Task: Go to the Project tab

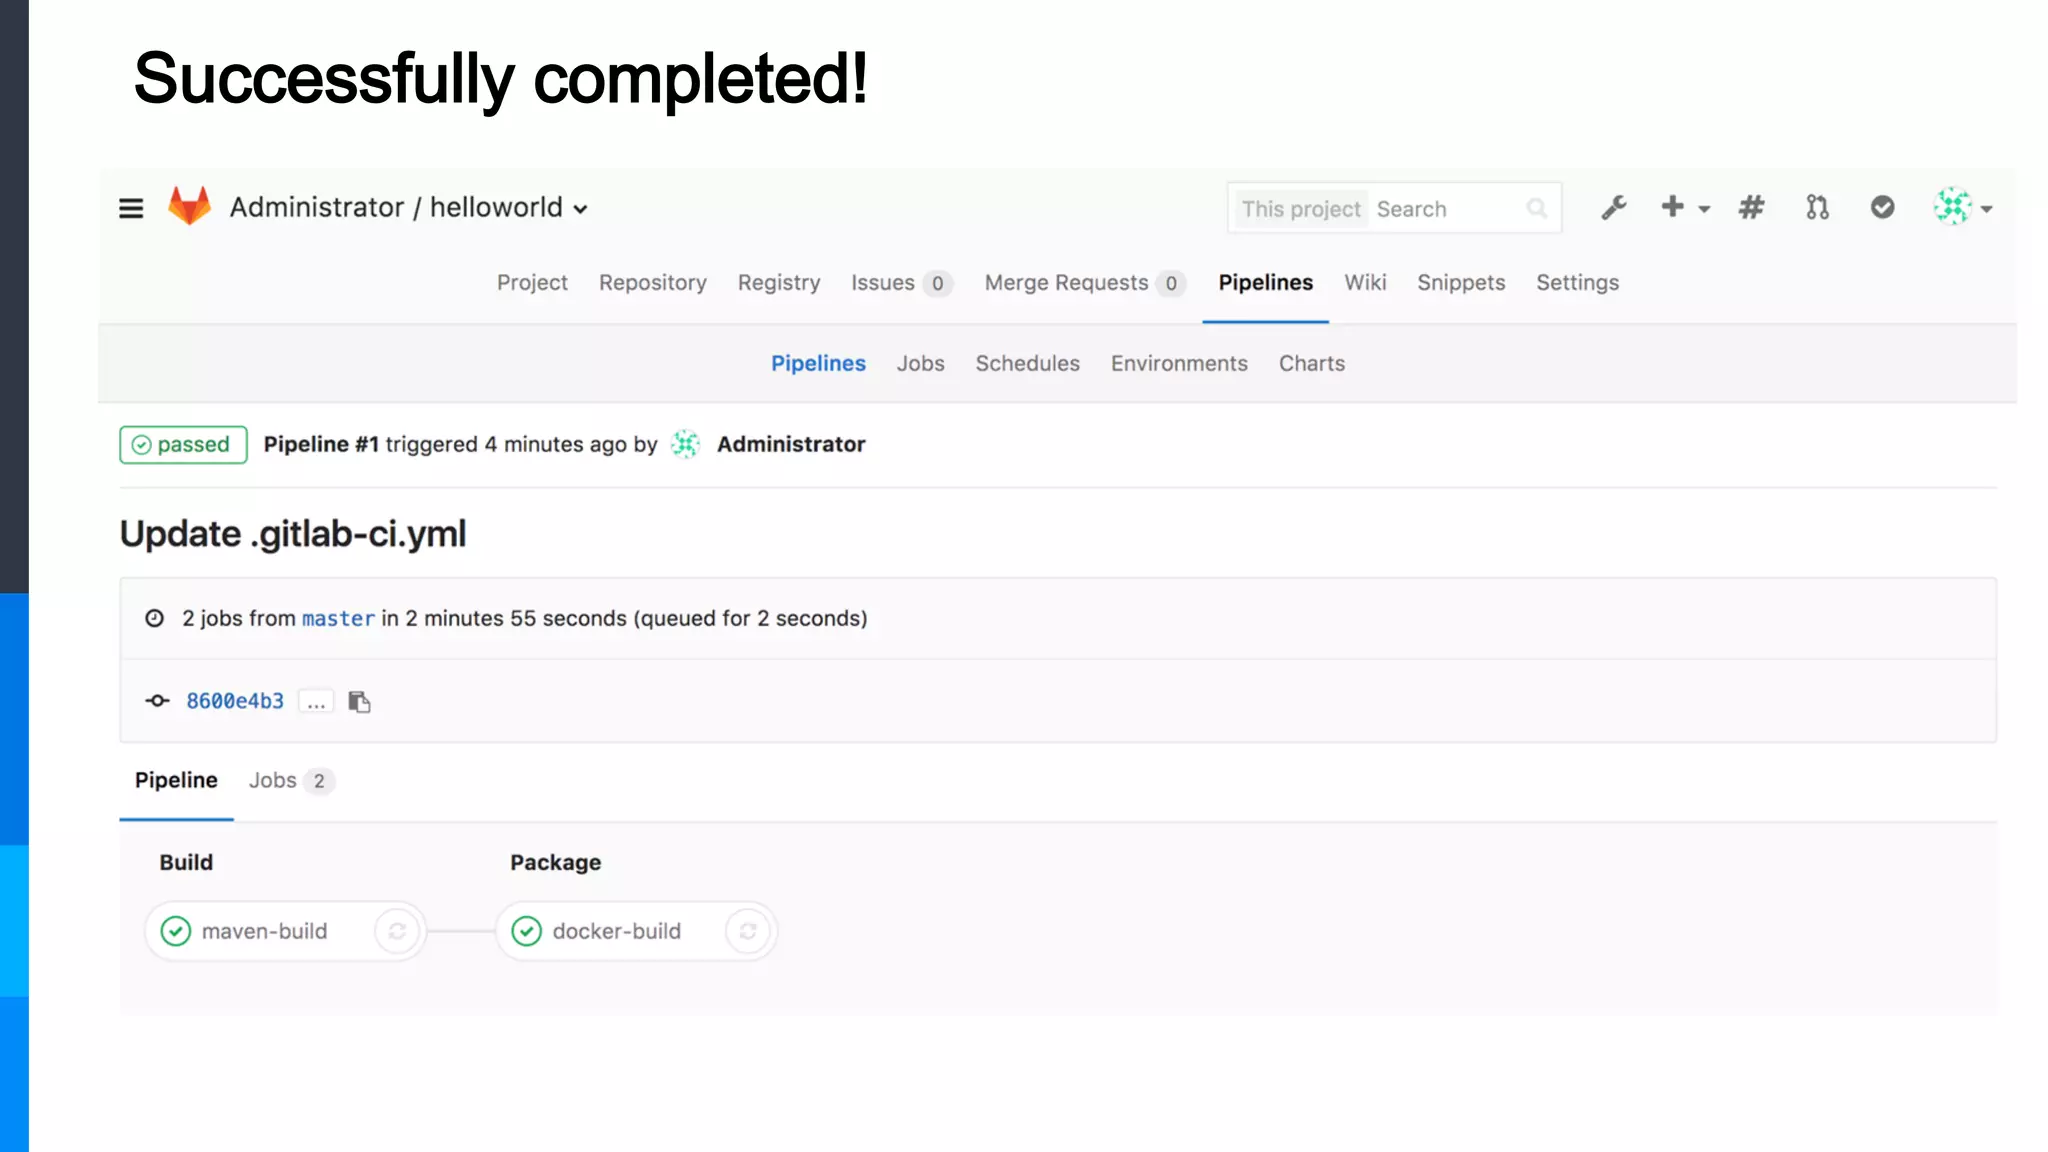Action: (x=532, y=283)
